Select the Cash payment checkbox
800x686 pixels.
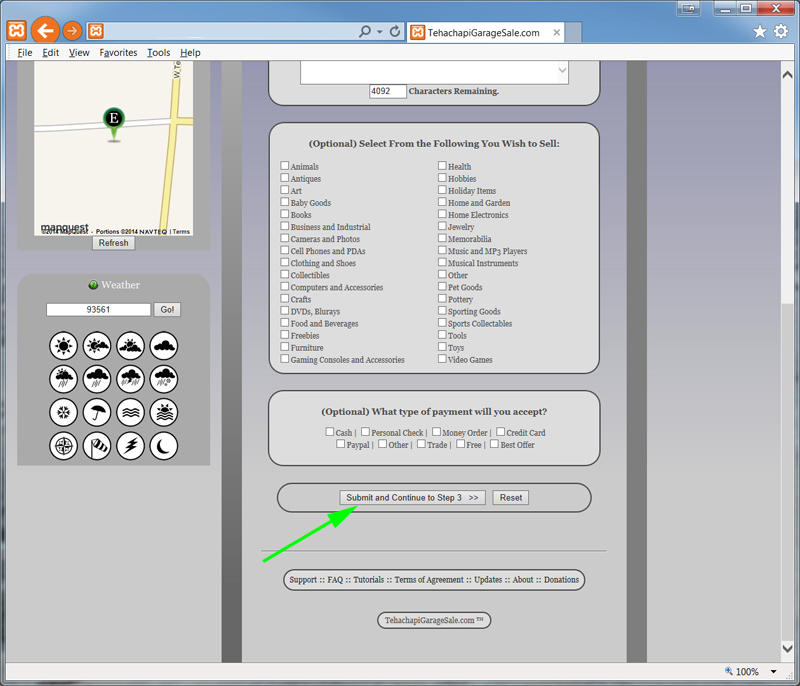tap(330, 431)
